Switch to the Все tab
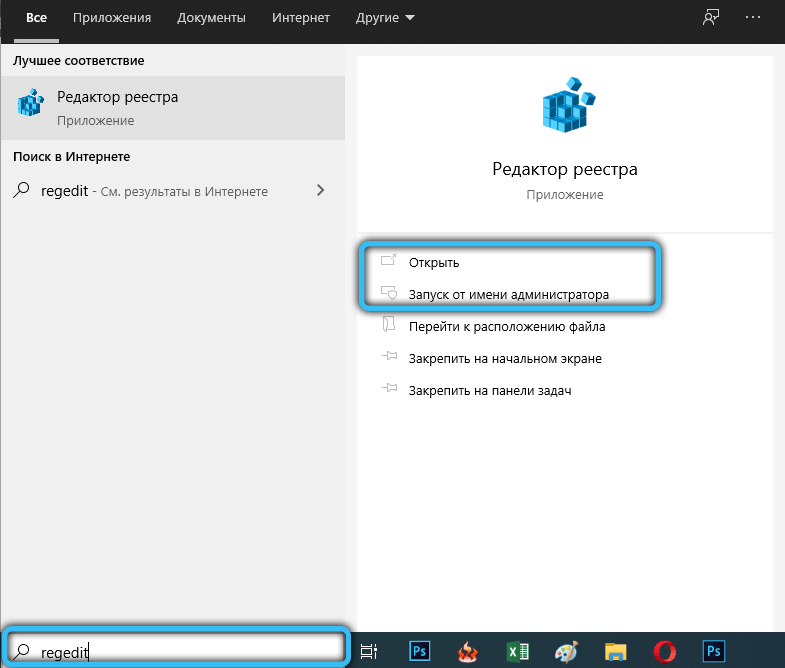The width and height of the screenshot is (785, 668). [x=36, y=18]
